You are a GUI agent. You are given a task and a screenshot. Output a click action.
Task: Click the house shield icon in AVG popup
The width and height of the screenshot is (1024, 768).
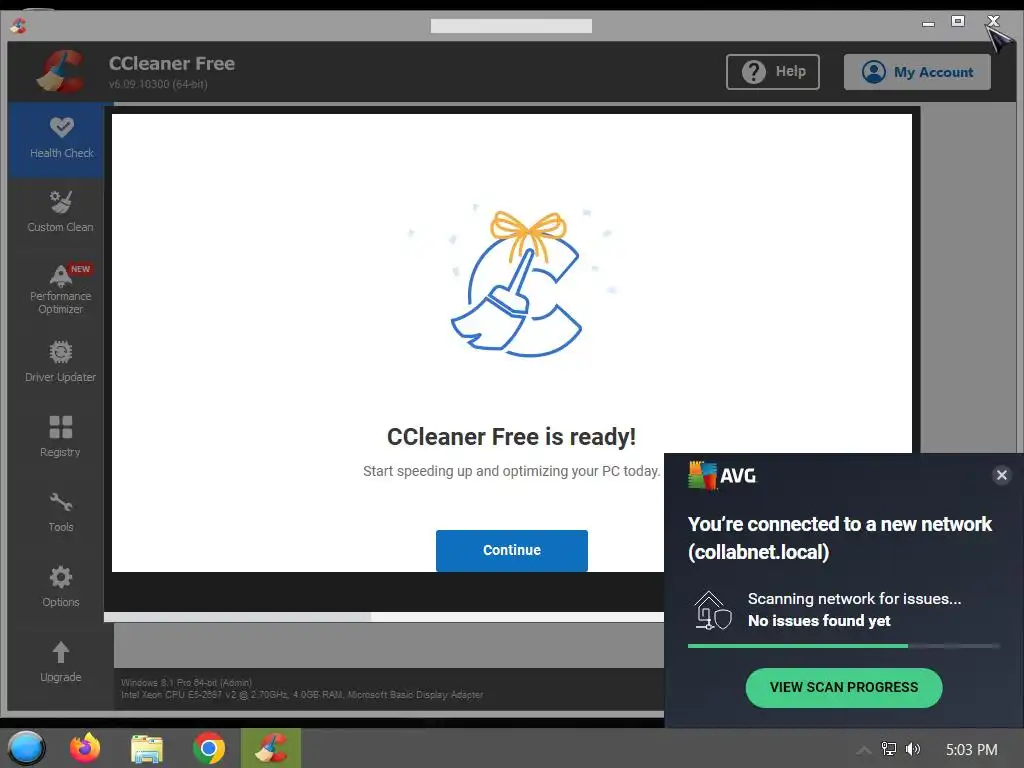712,611
